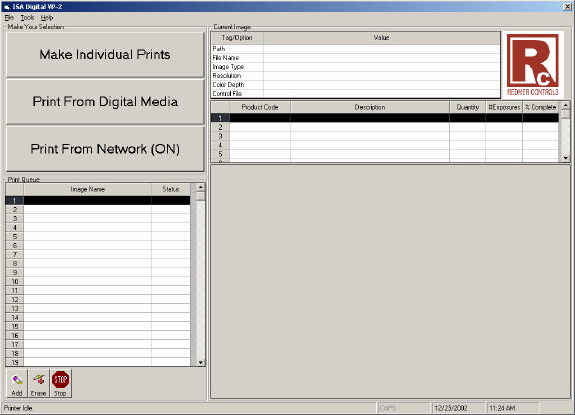Click the Add icon below print queue
This screenshot has width=575, height=415.
click(17, 384)
